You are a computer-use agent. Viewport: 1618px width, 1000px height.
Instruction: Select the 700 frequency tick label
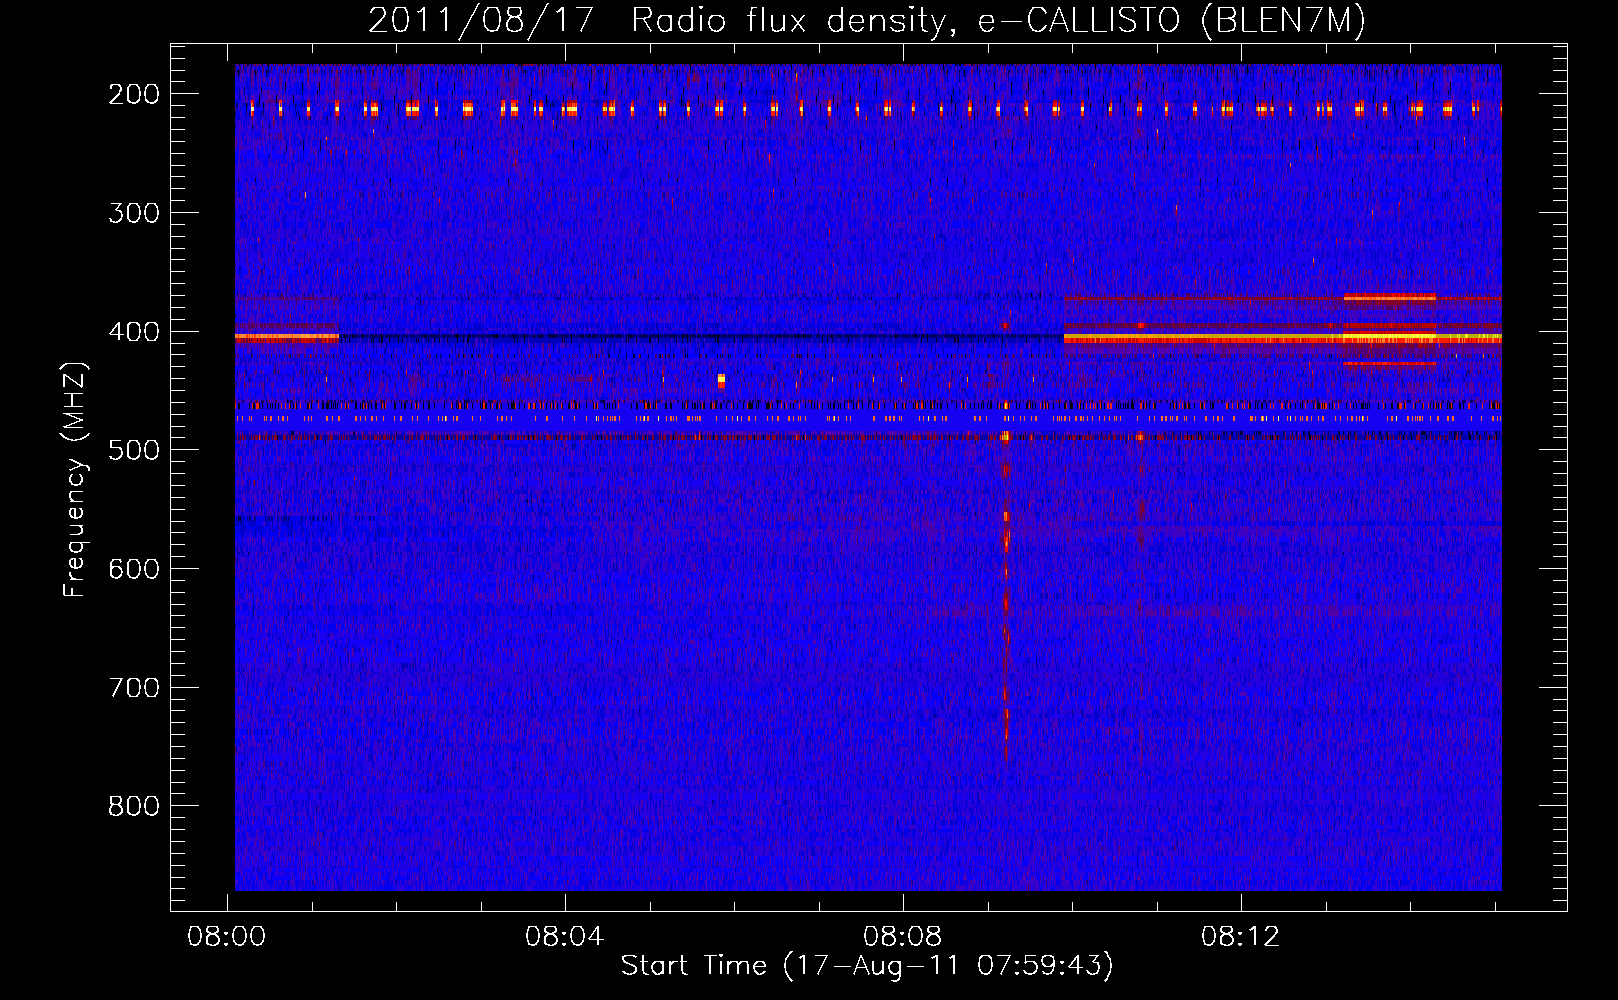pyautogui.click(x=134, y=688)
